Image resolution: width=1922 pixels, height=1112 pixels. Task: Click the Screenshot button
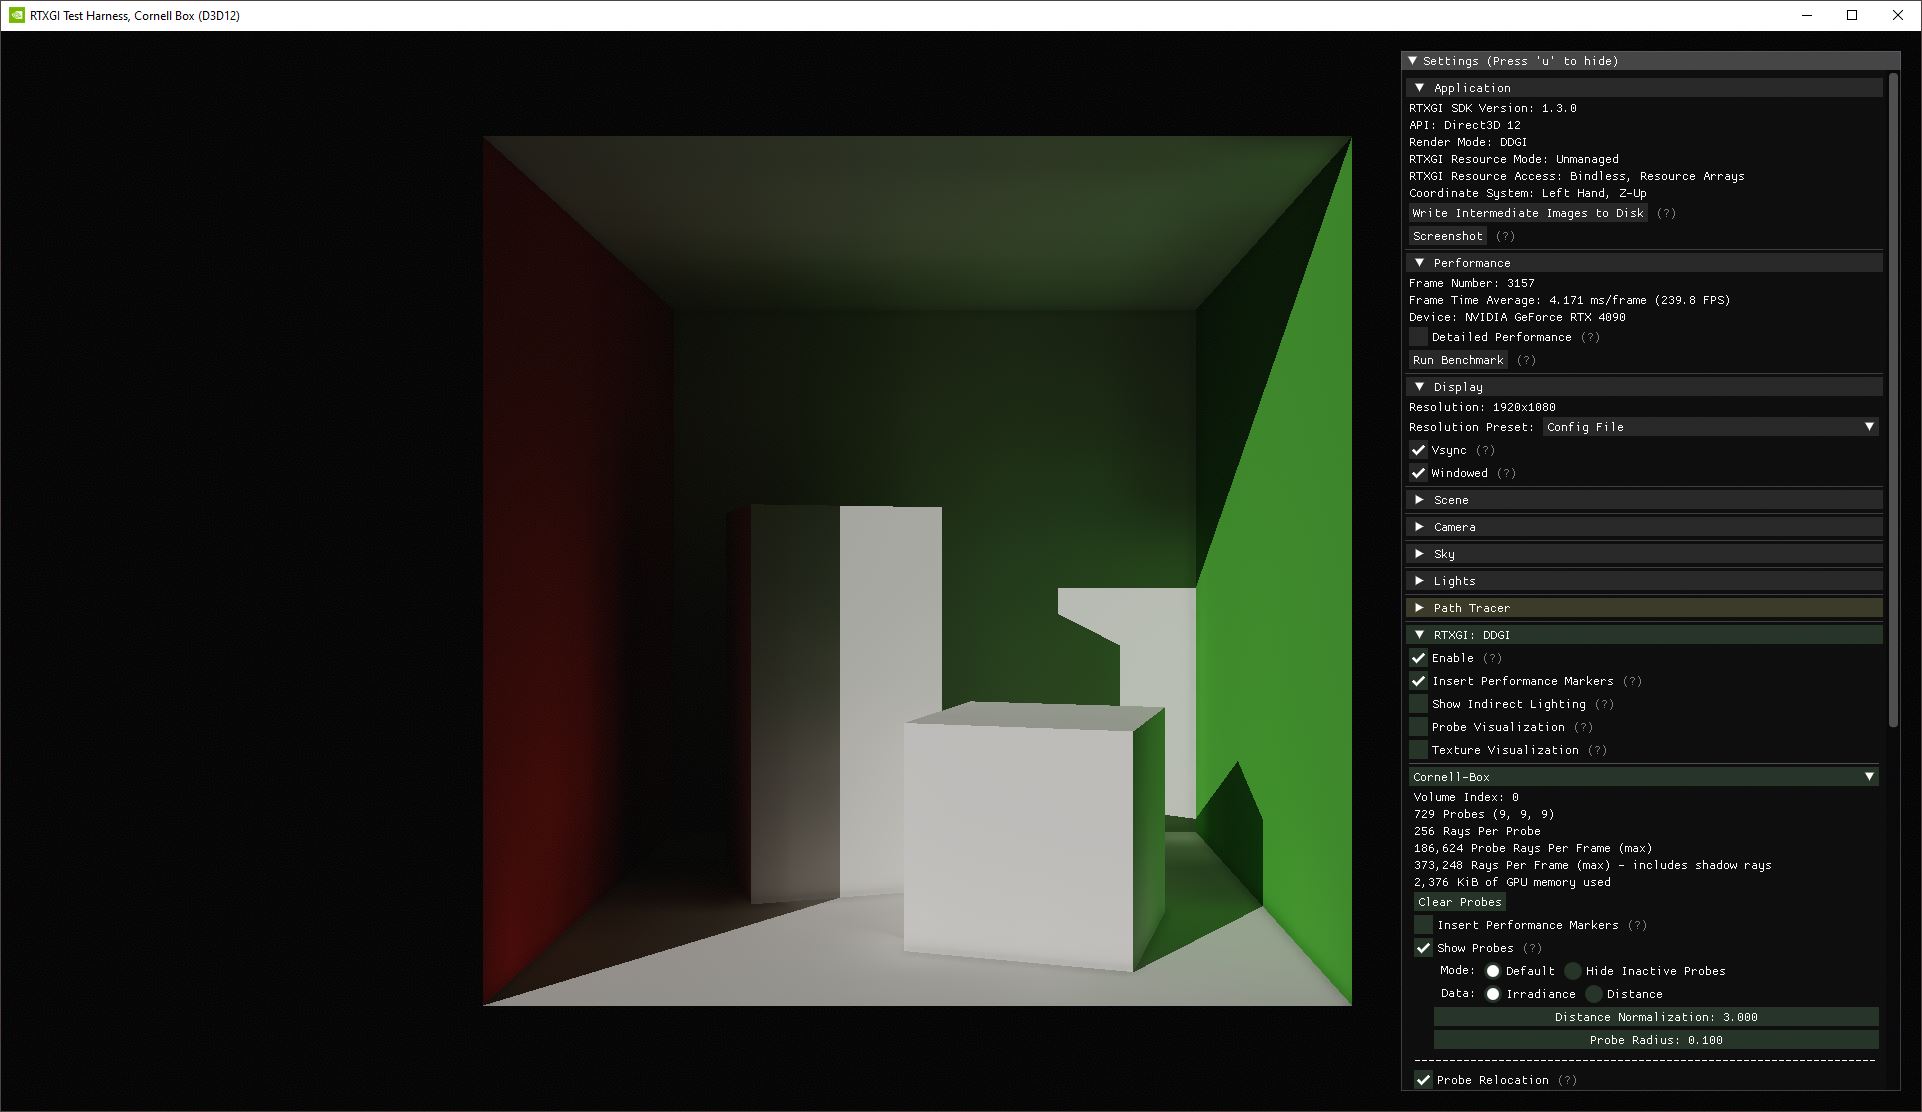coord(1445,236)
